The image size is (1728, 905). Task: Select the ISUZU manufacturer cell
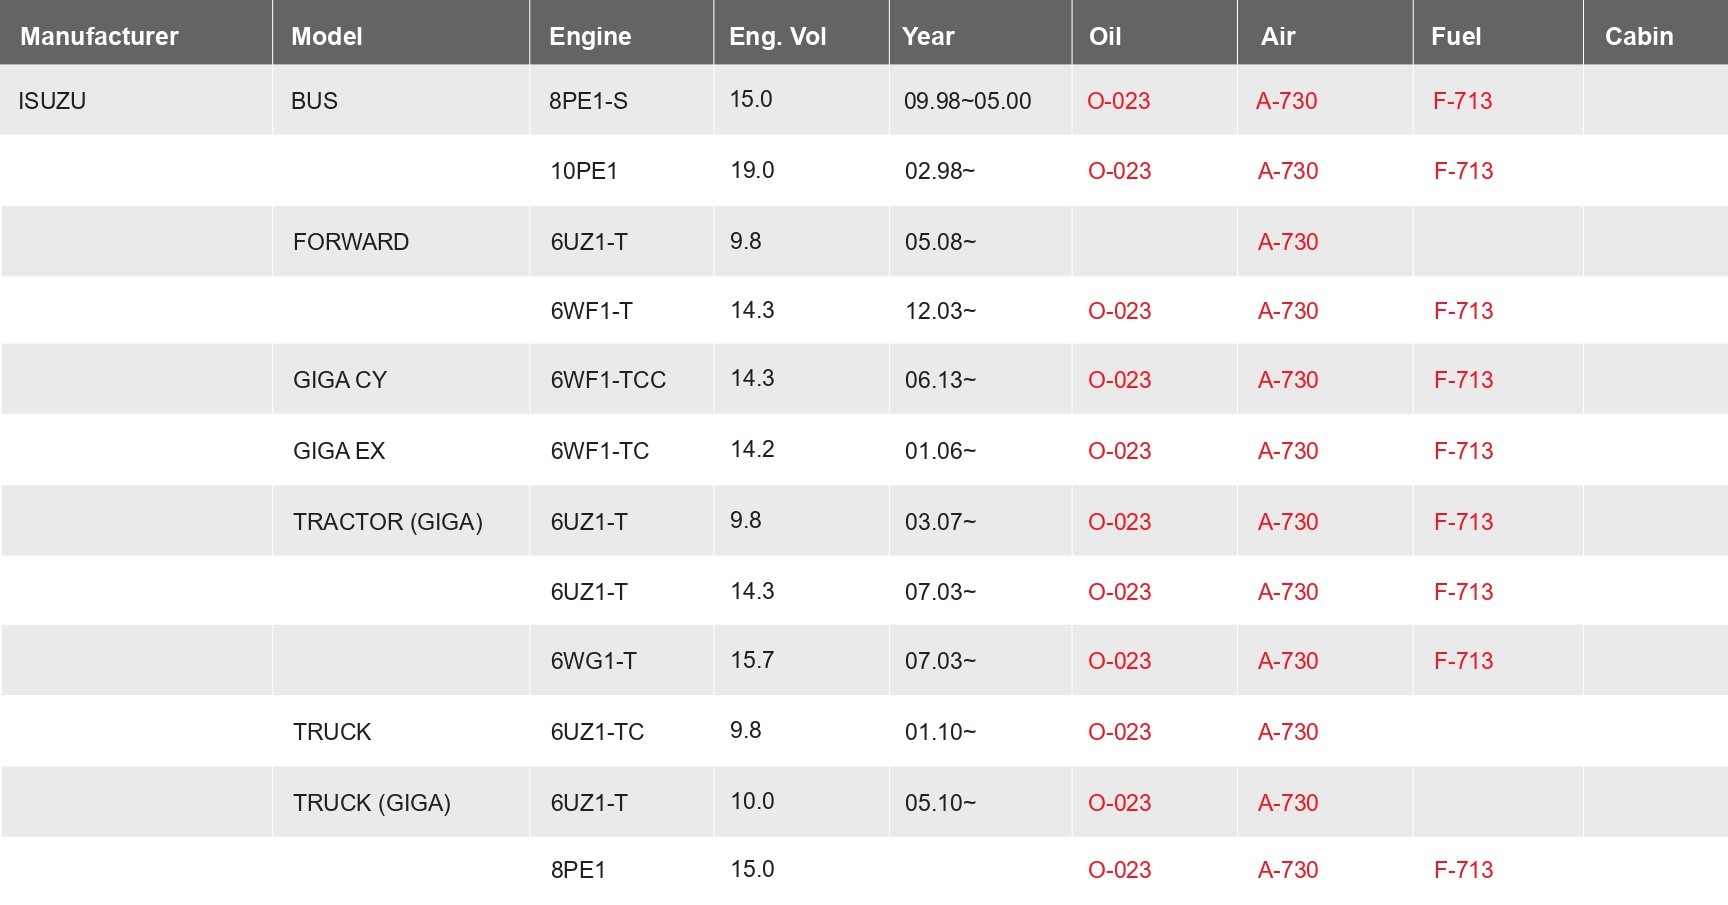pyautogui.click(x=52, y=101)
